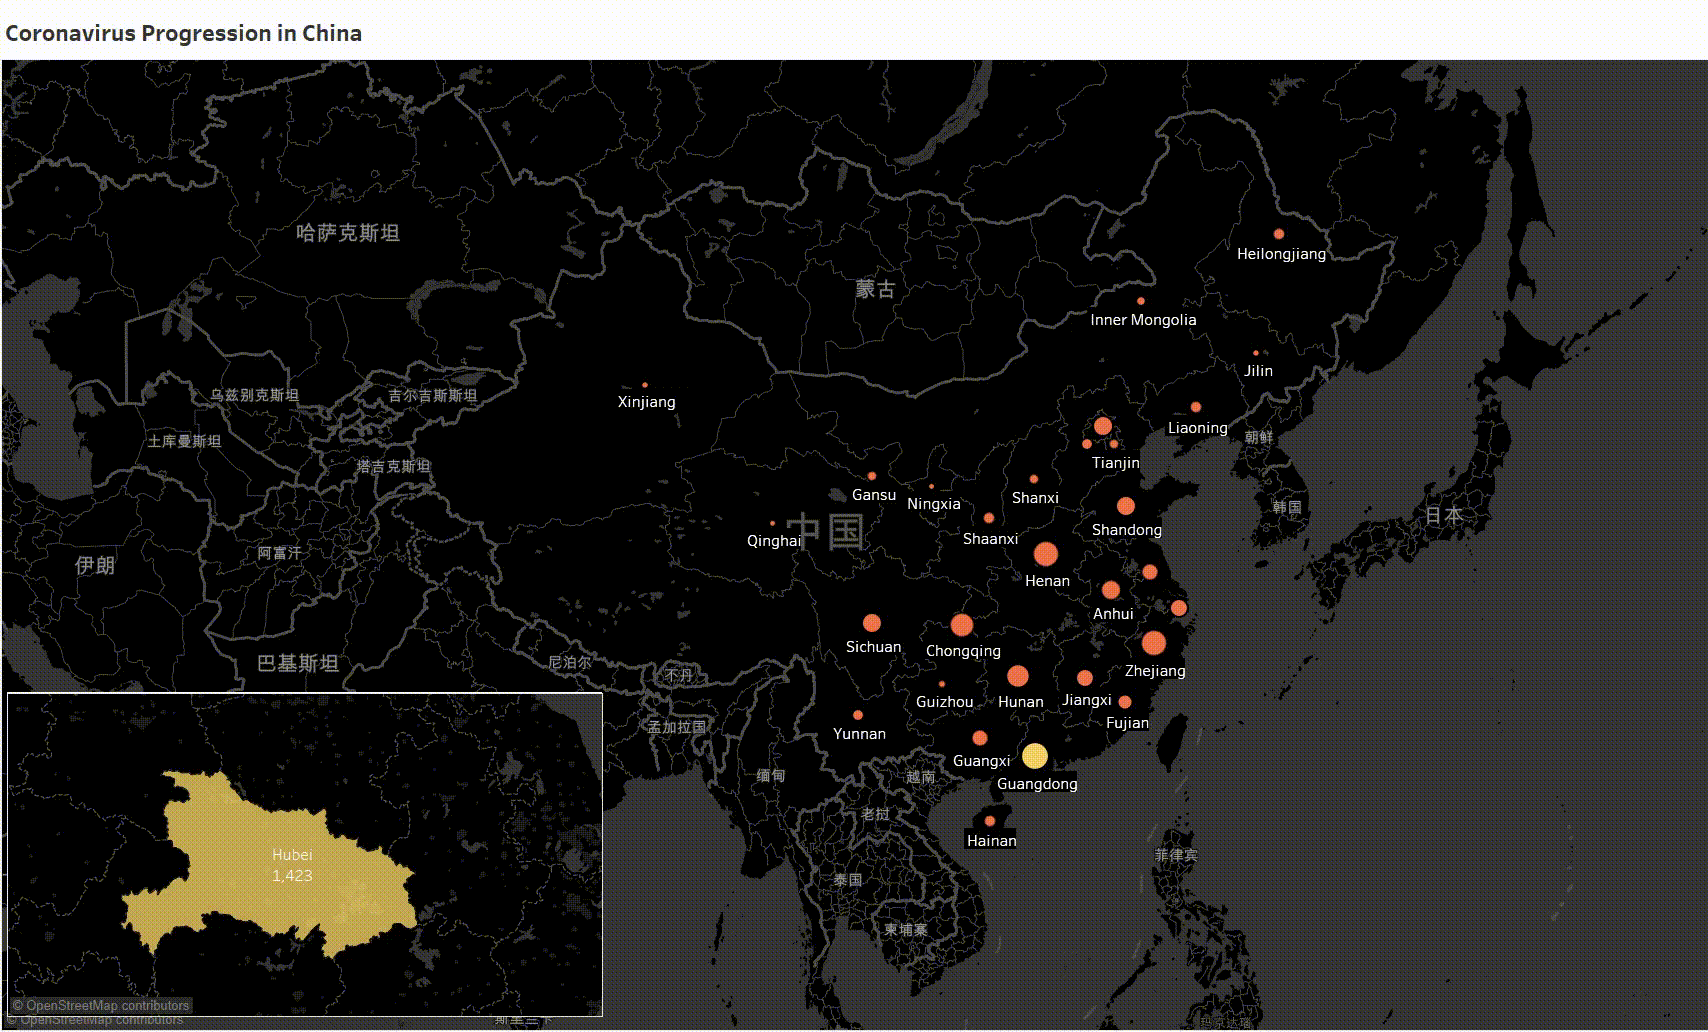Select the Xinjiang small dot marker

pos(645,385)
